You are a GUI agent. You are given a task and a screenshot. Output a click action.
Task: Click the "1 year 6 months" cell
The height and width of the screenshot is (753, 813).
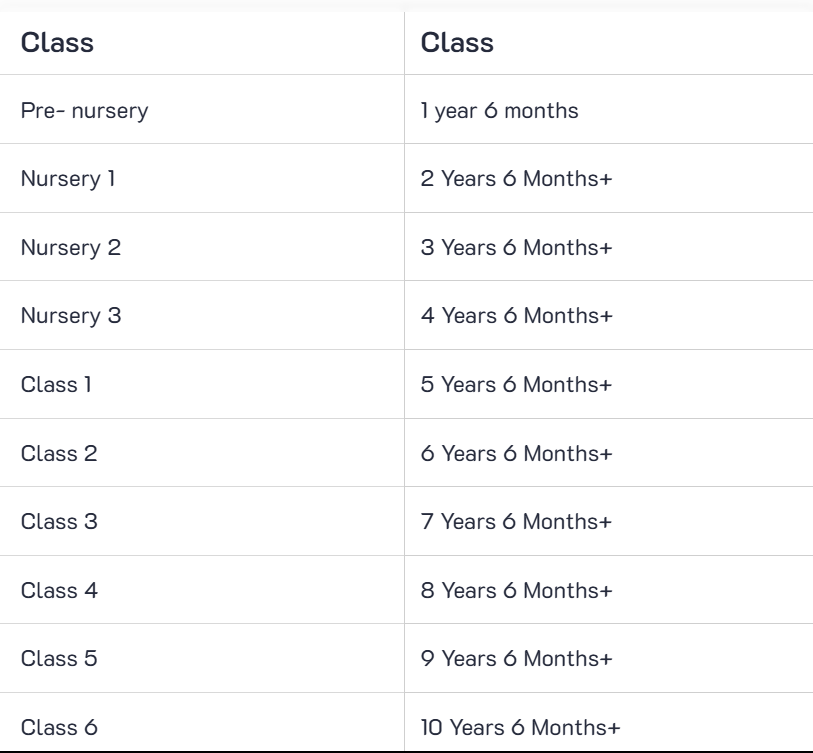tap(499, 111)
